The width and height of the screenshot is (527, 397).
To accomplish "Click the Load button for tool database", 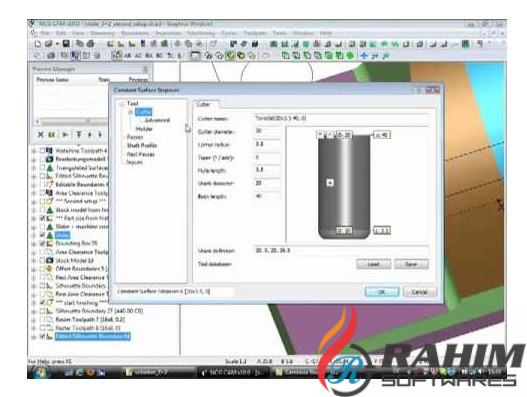I will [373, 264].
